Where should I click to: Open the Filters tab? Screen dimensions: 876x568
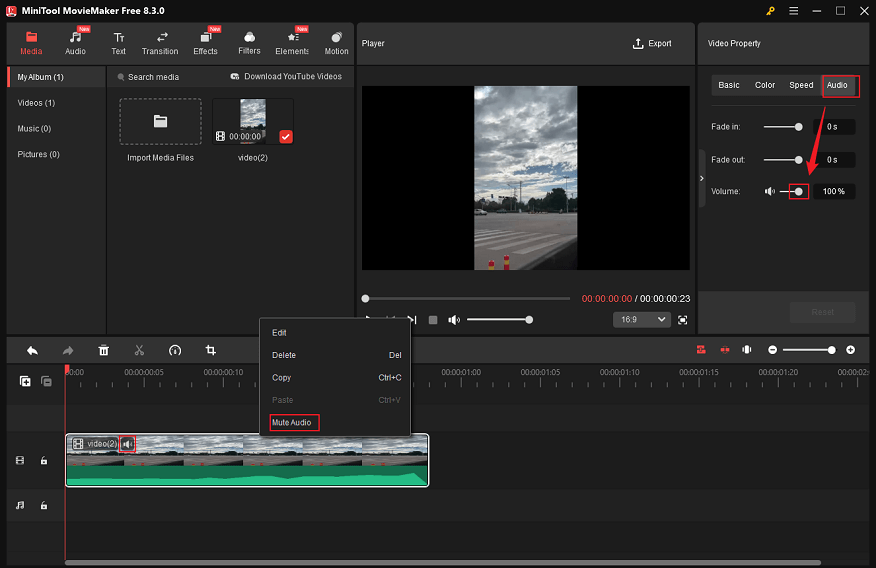click(x=249, y=43)
